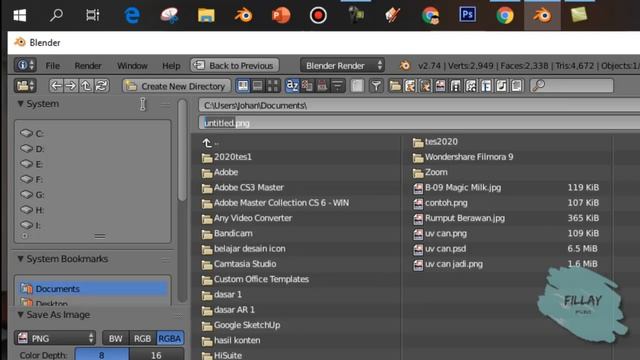Toggle file filtering funnel icon
Viewport: 640px width, 360px height.
pos(376,86)
